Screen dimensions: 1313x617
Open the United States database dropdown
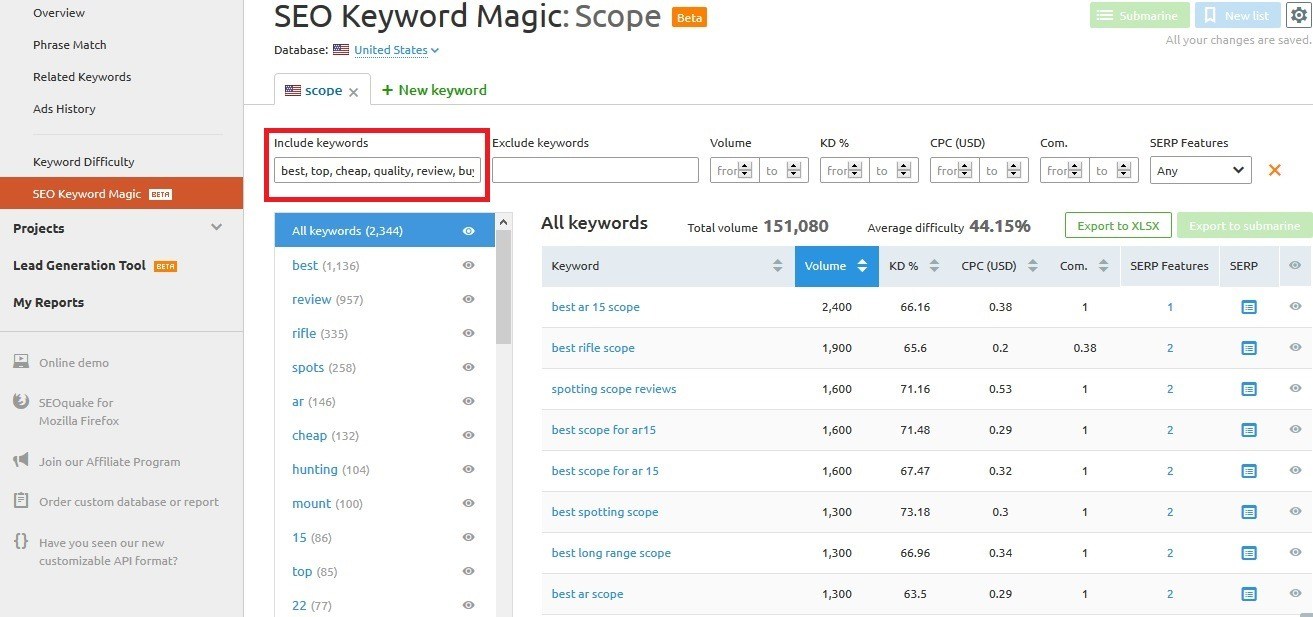[396, 50]
